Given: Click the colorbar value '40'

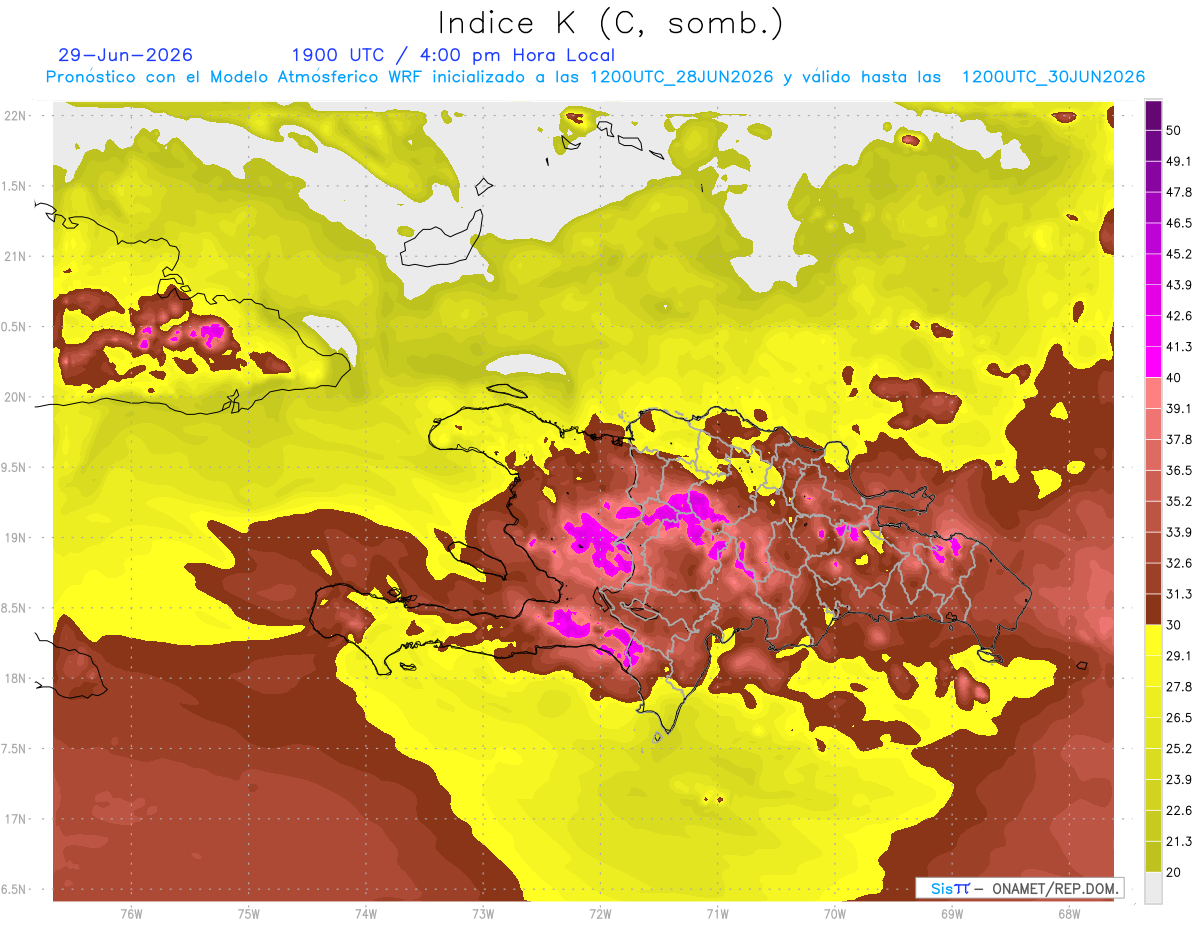Looking at the screenshot, I should tap(1174, 378).
